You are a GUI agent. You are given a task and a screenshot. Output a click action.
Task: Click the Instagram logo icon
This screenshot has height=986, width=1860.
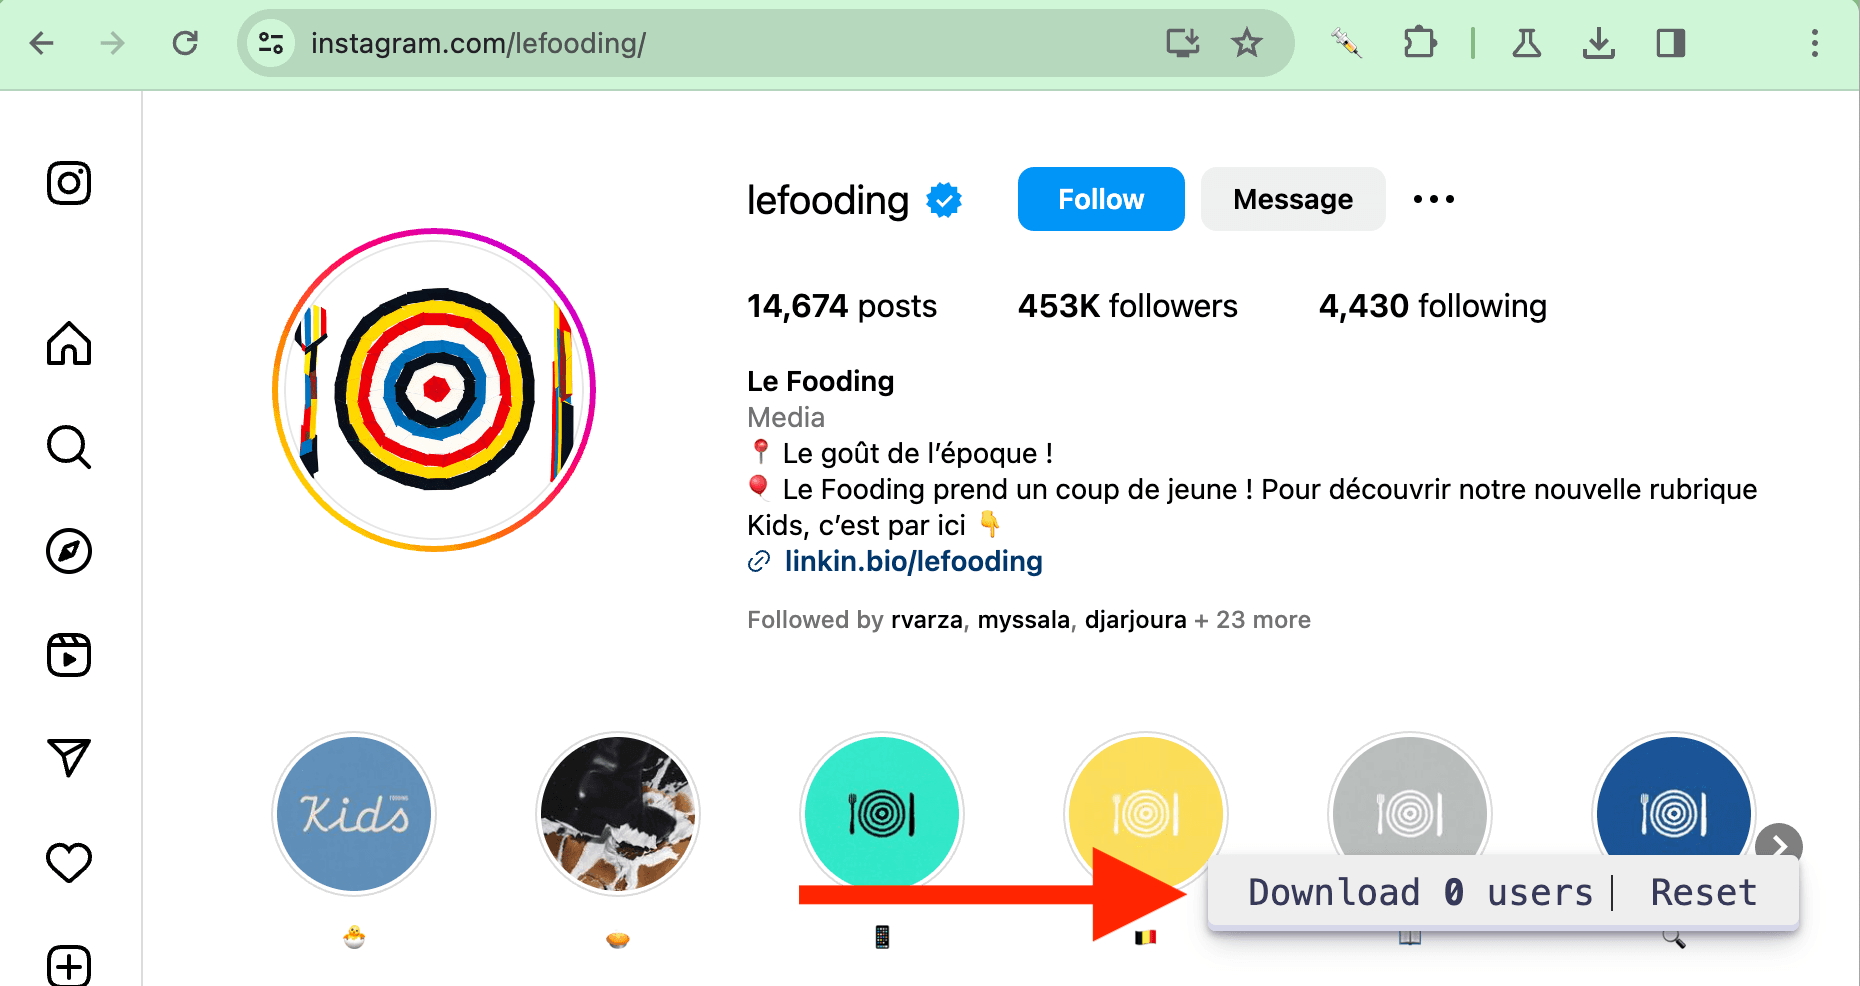(69, 183)
